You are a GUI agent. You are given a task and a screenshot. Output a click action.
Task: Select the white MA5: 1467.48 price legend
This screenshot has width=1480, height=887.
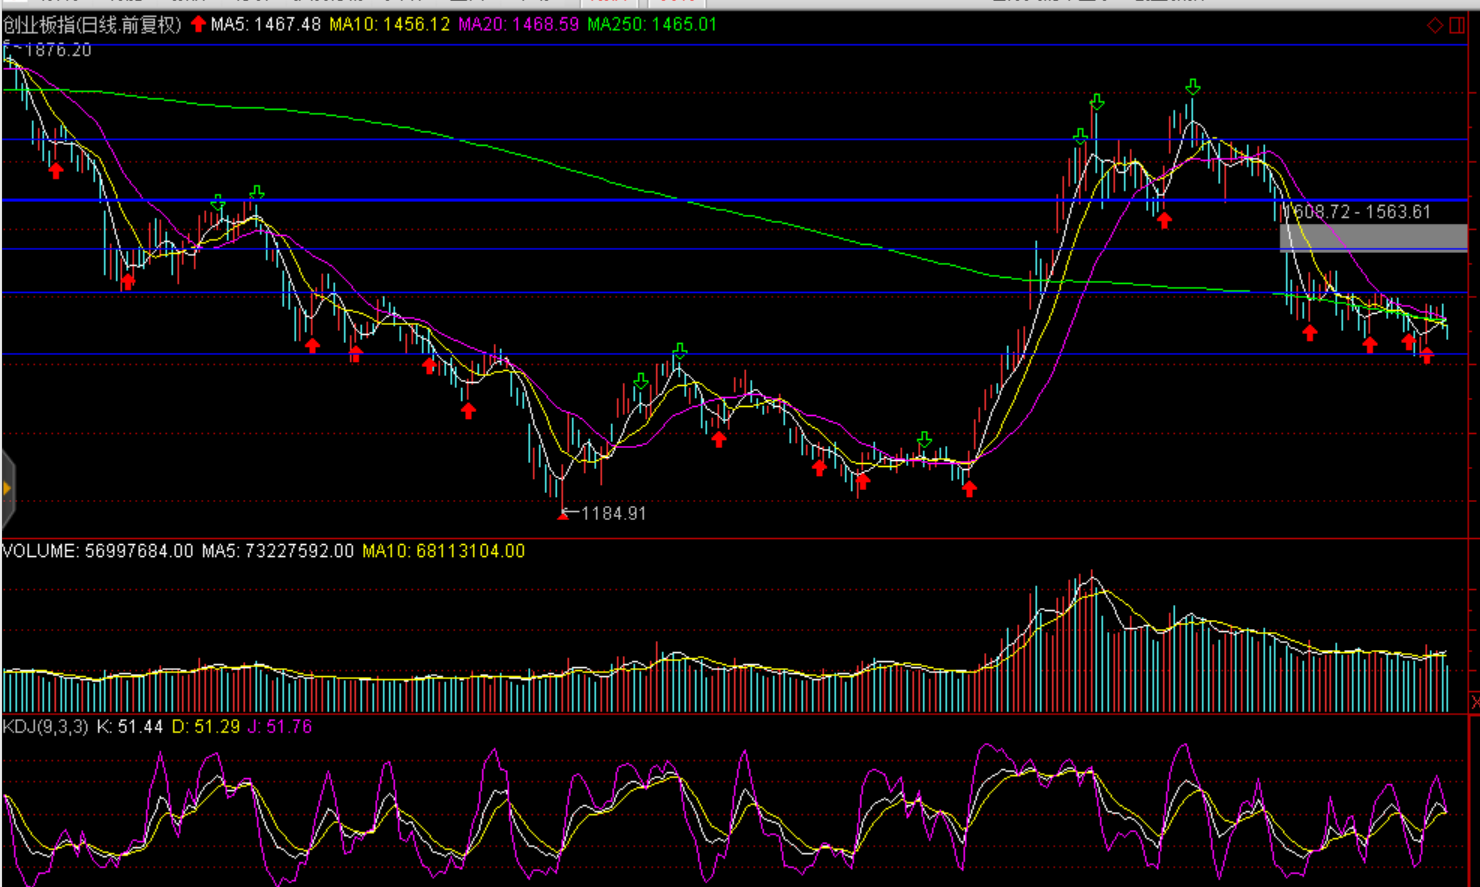pyautogui.click(x=265, y=24)
